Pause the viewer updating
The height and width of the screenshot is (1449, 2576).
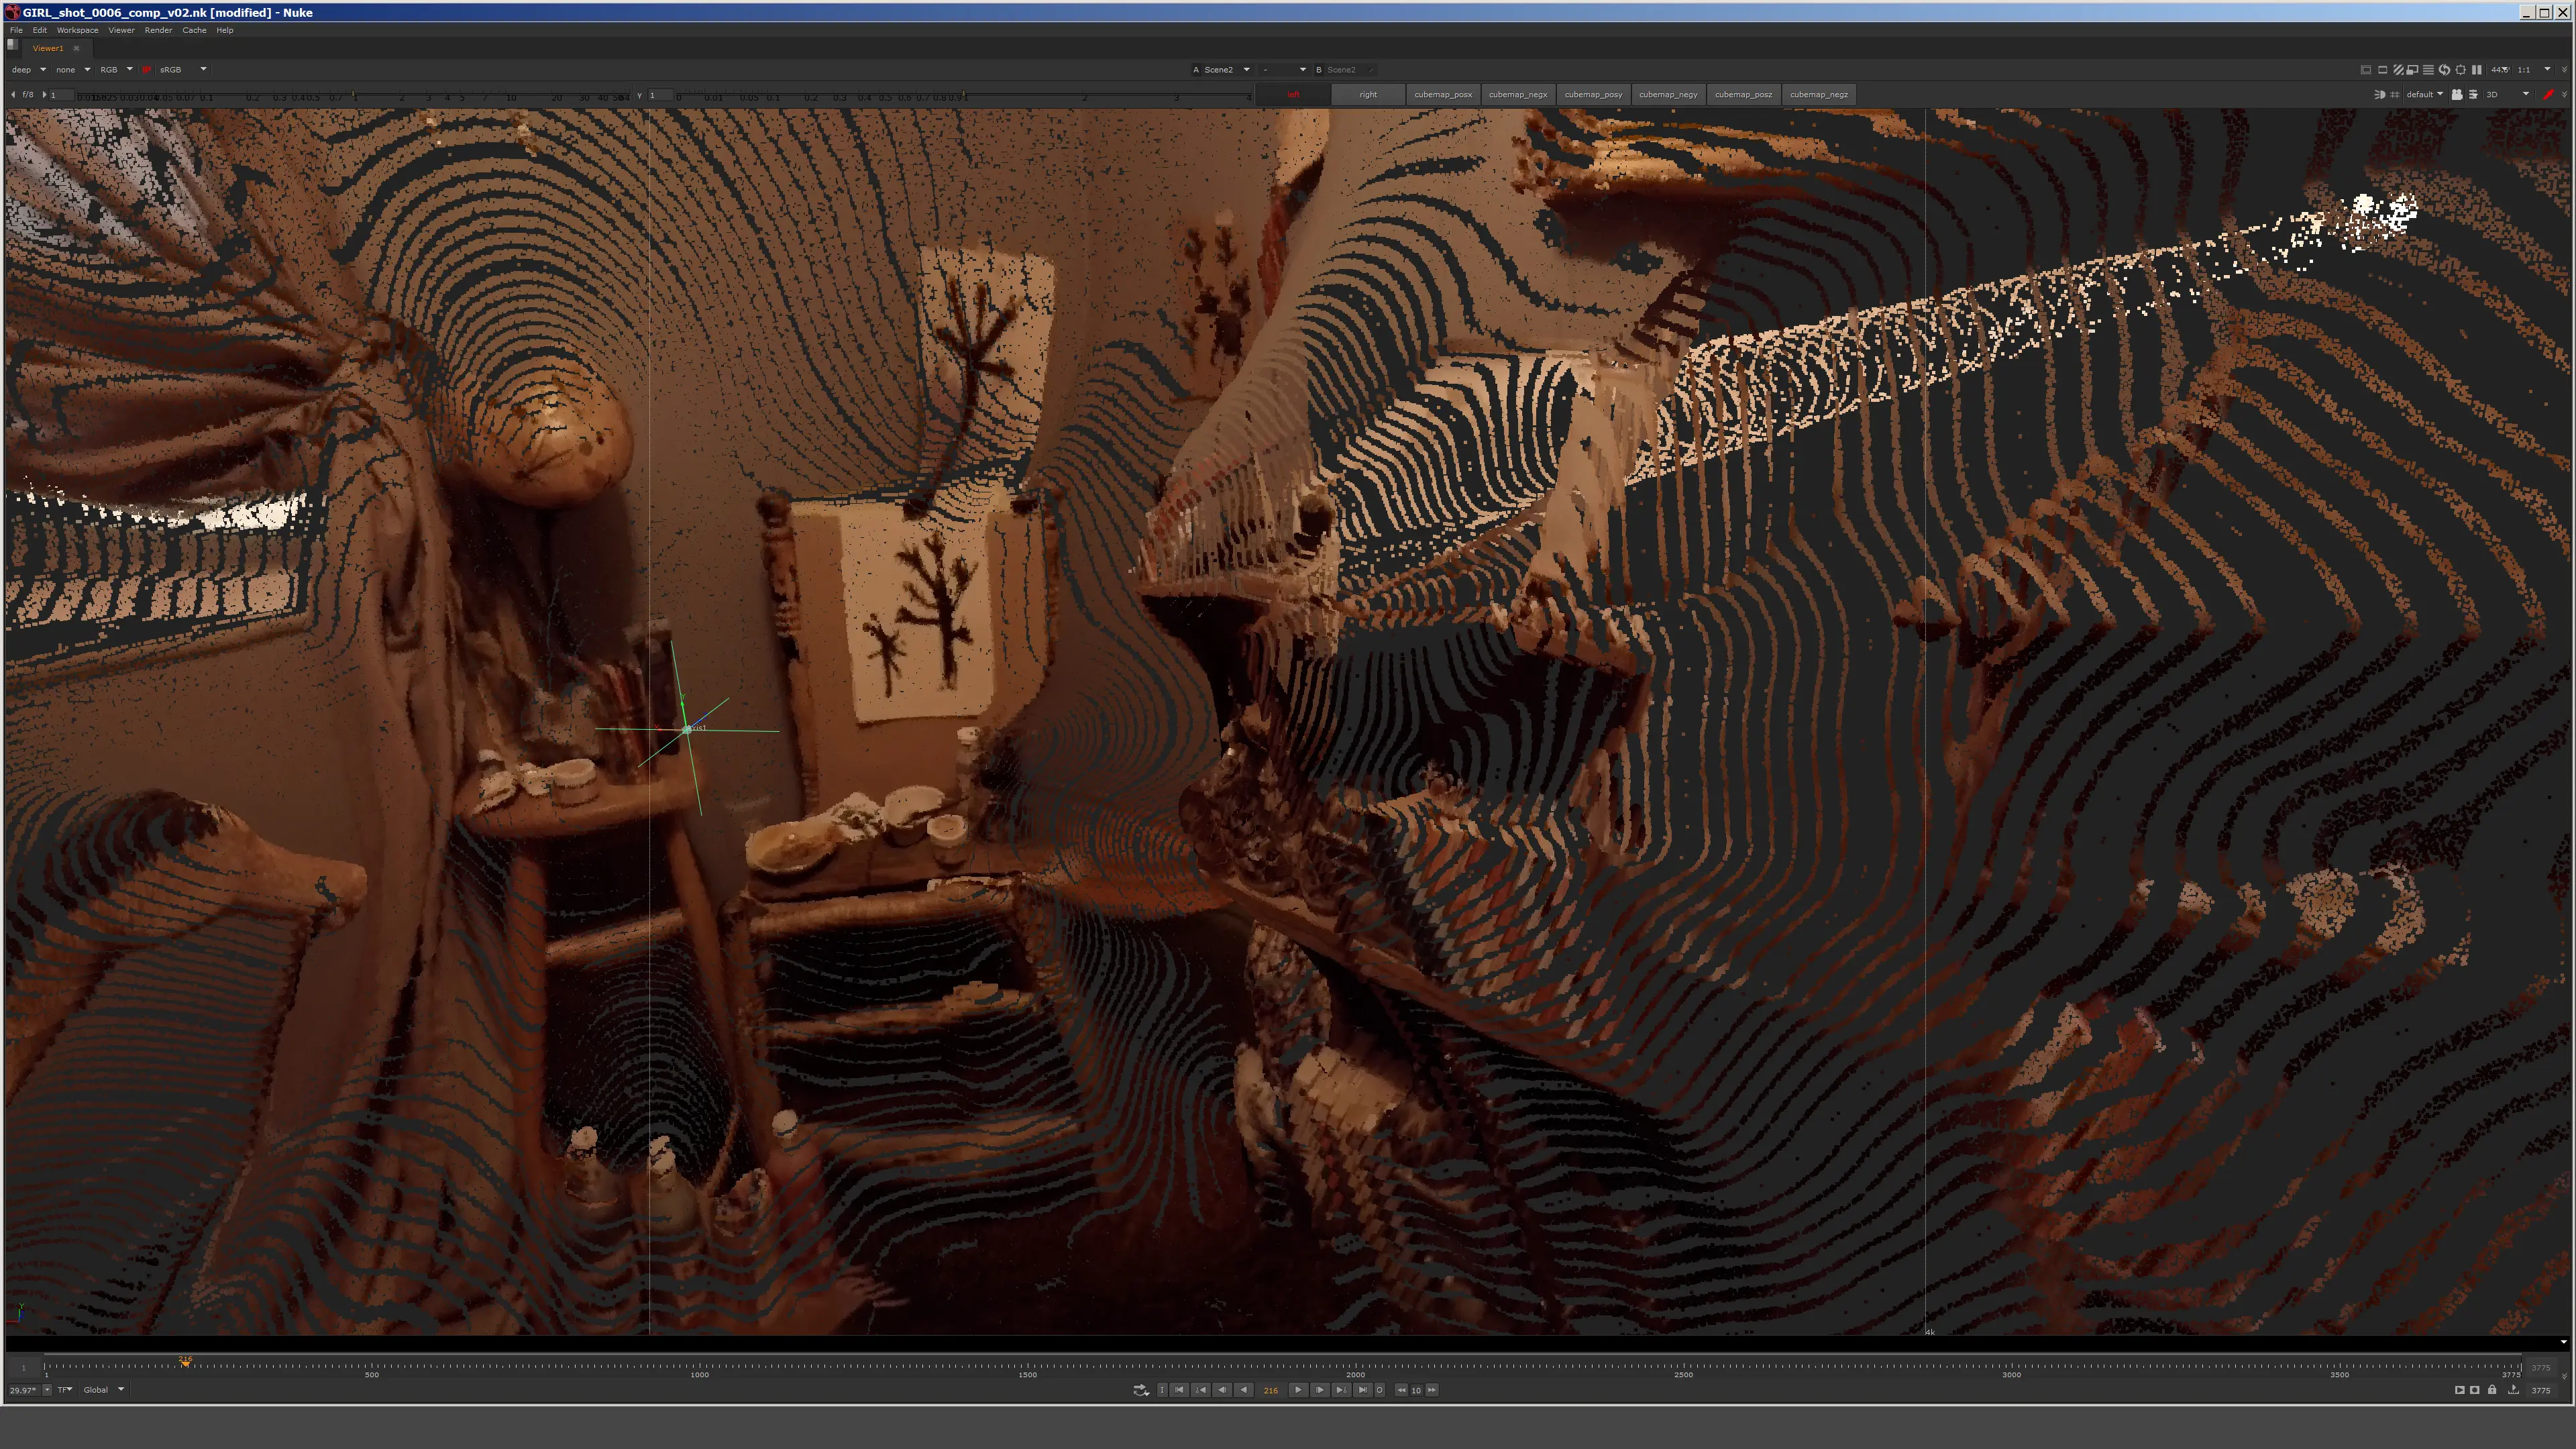click(2476, 70)
